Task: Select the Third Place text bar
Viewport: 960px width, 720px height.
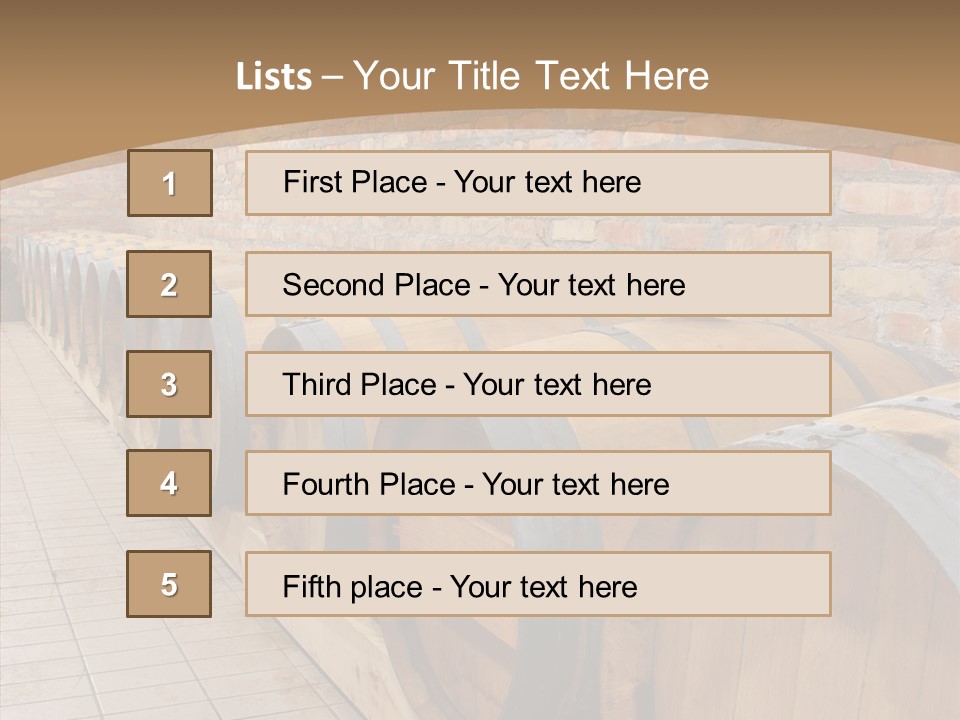Action: tap(538, 384)
